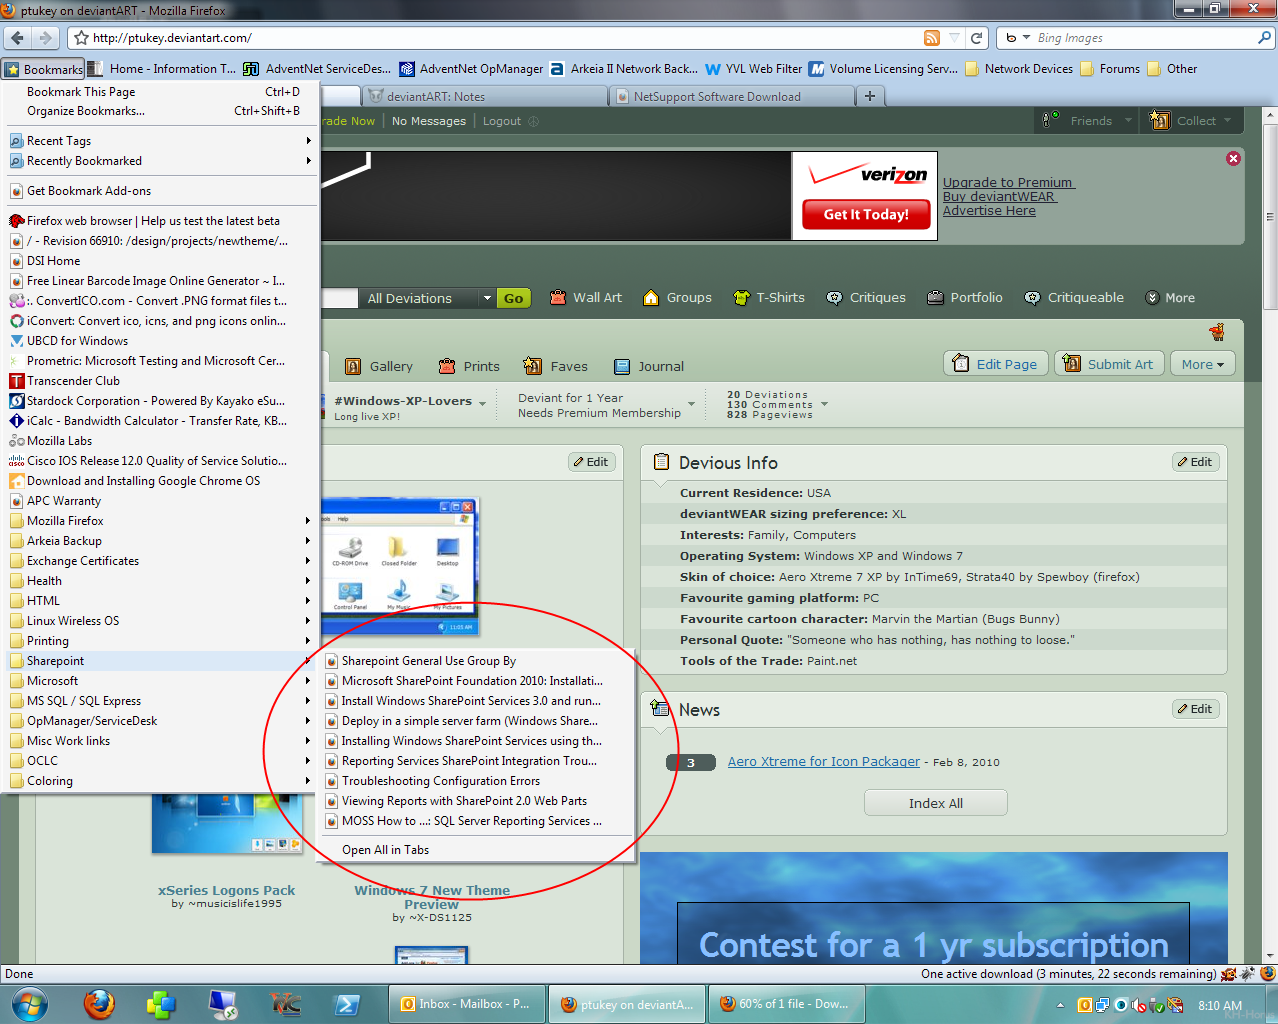Click the Submit Art icon

1075,363
